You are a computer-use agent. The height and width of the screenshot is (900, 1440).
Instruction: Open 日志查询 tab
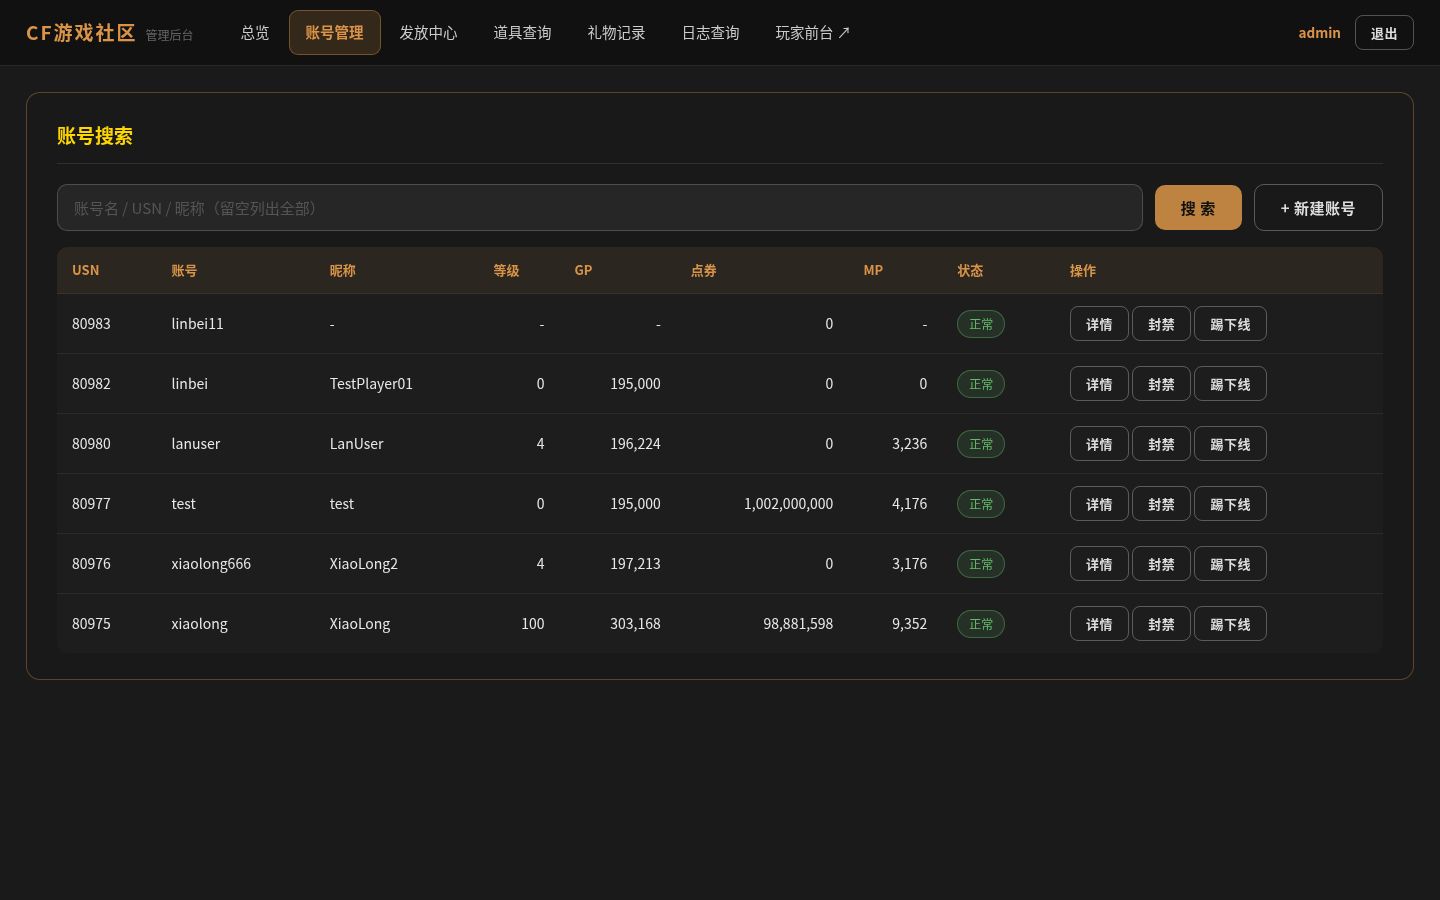click(710, 33)
